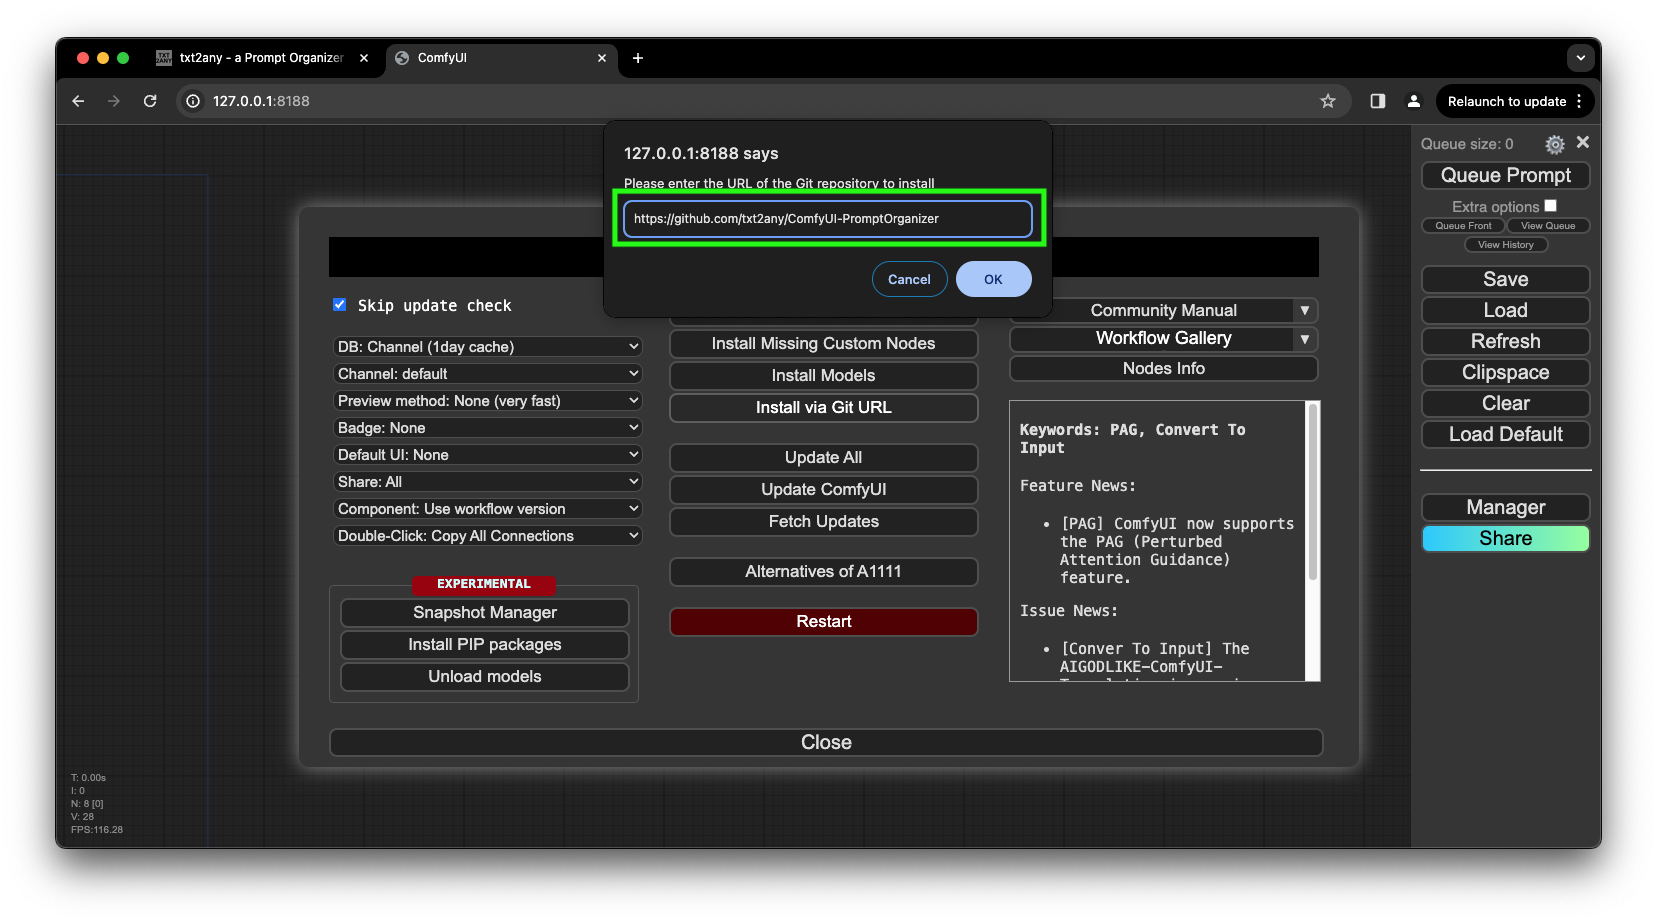Open the Chrome profile icon

pos(1414,101)
